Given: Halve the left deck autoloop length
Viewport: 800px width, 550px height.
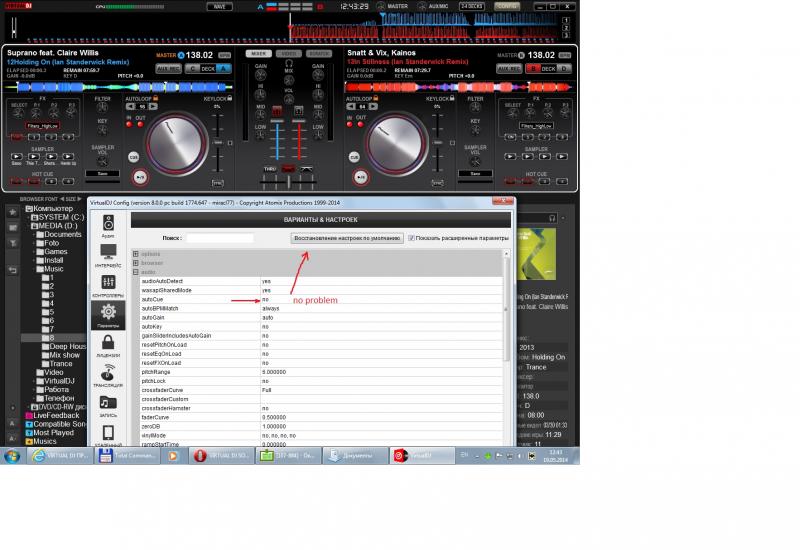Looking at the screenshot, I should pyautogui.click(x=131, y=106).
